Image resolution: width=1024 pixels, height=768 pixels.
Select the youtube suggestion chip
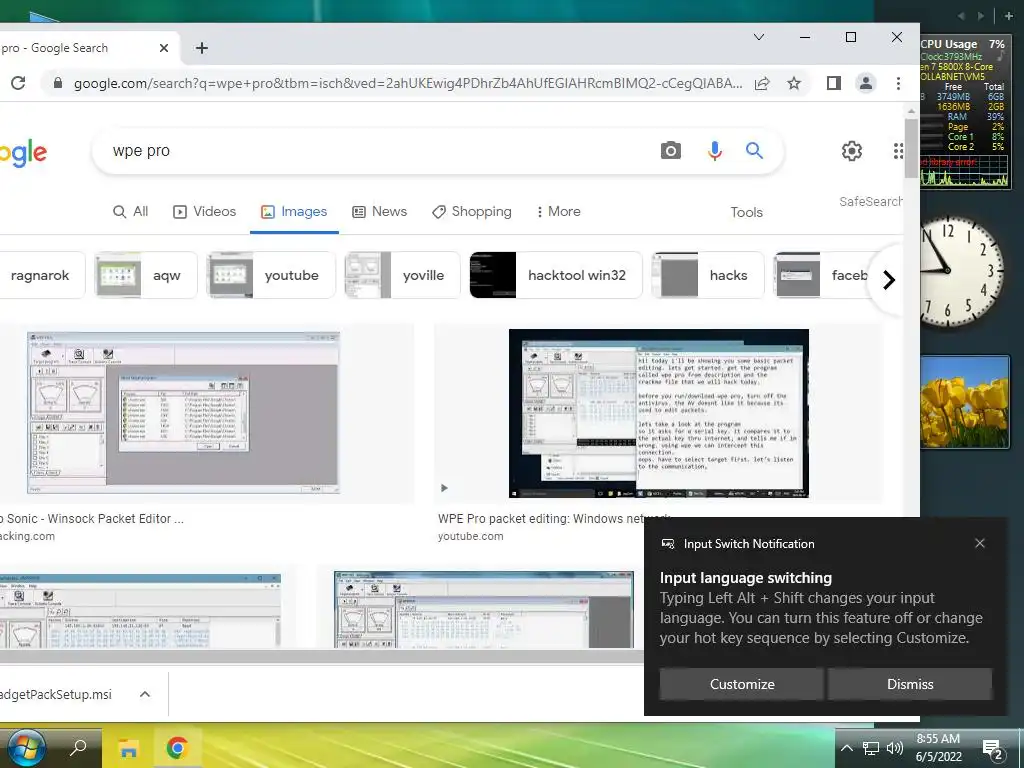click(271, 275)
